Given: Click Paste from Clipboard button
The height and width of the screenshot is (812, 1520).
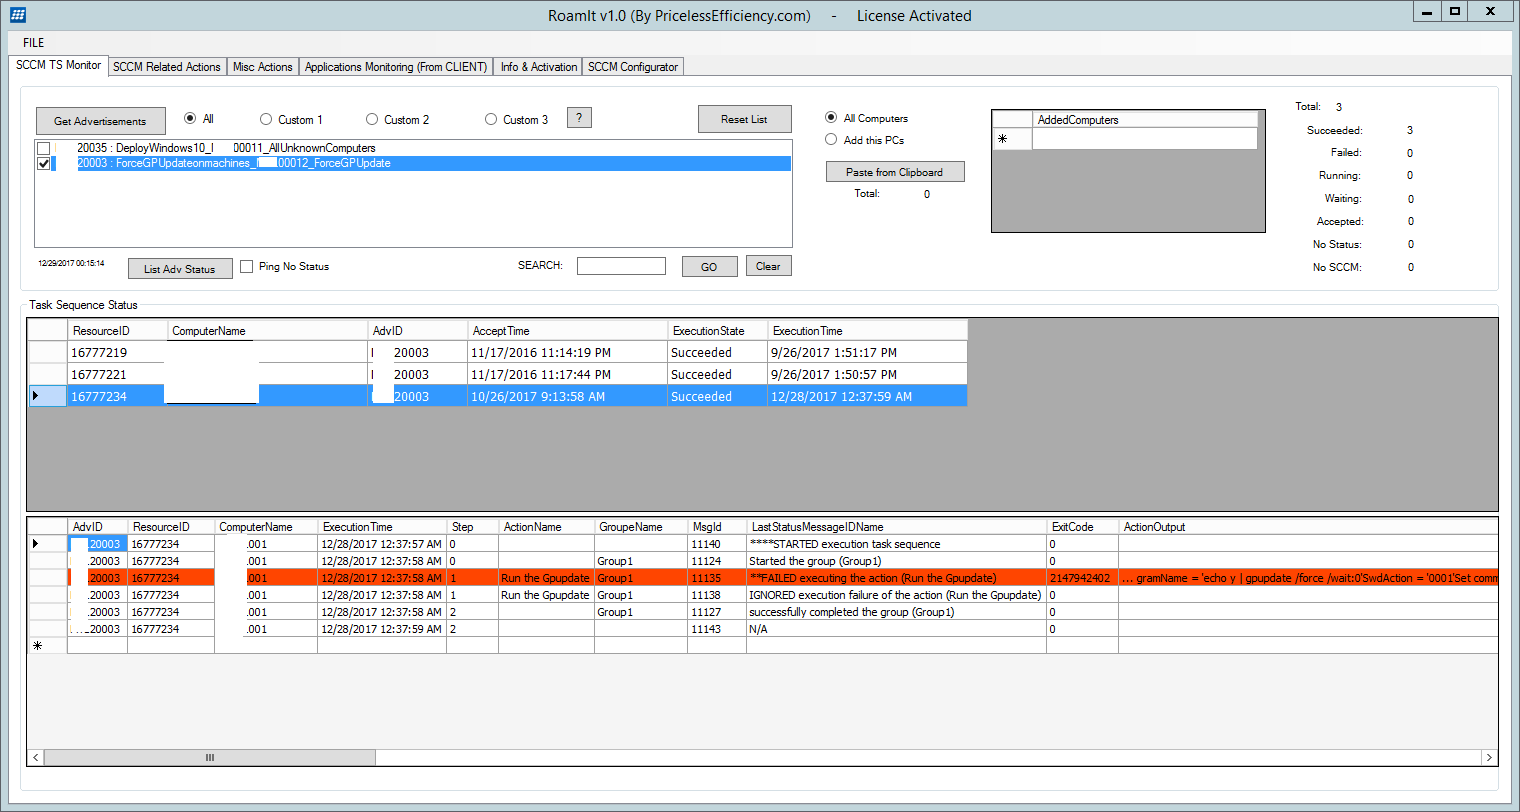Looking at the screenshot, I should pos(894,172).
